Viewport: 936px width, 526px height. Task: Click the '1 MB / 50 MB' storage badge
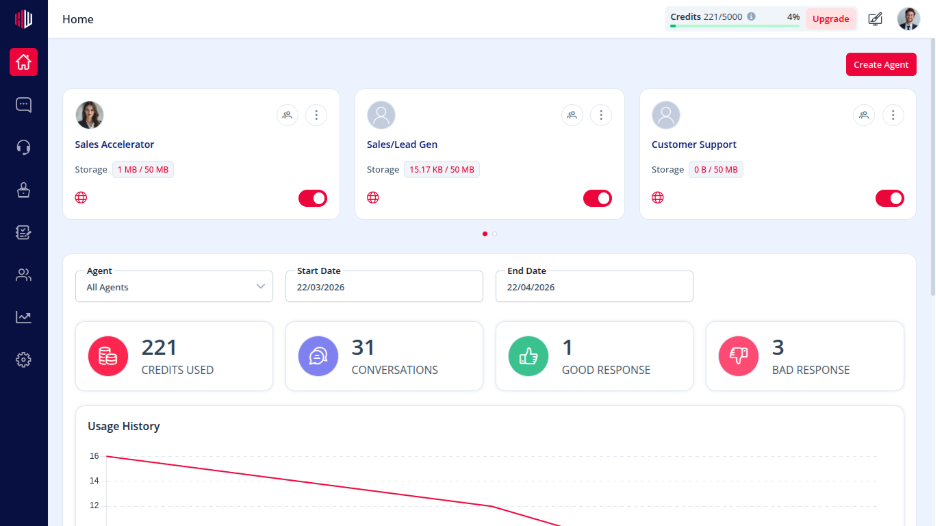pyautogui.click(x=143, y=170)
